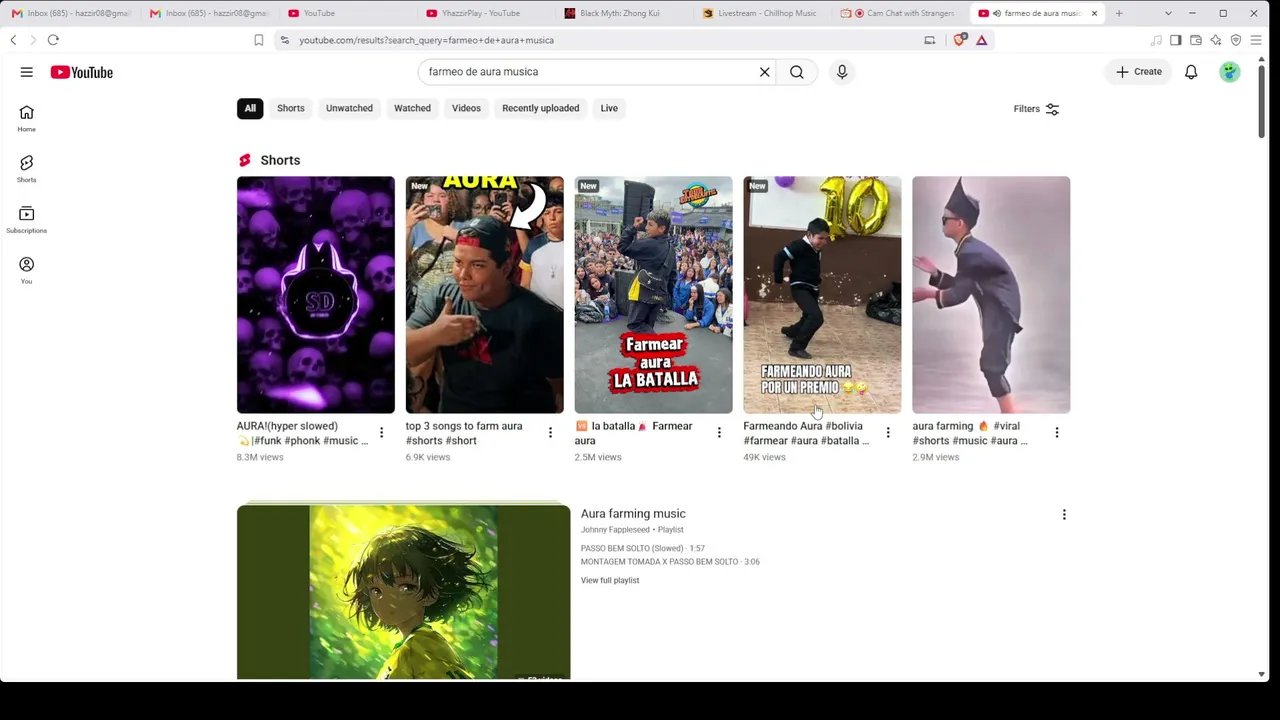Submit search with the magnifier button
1280x720 pixels.
coord(797,72)
